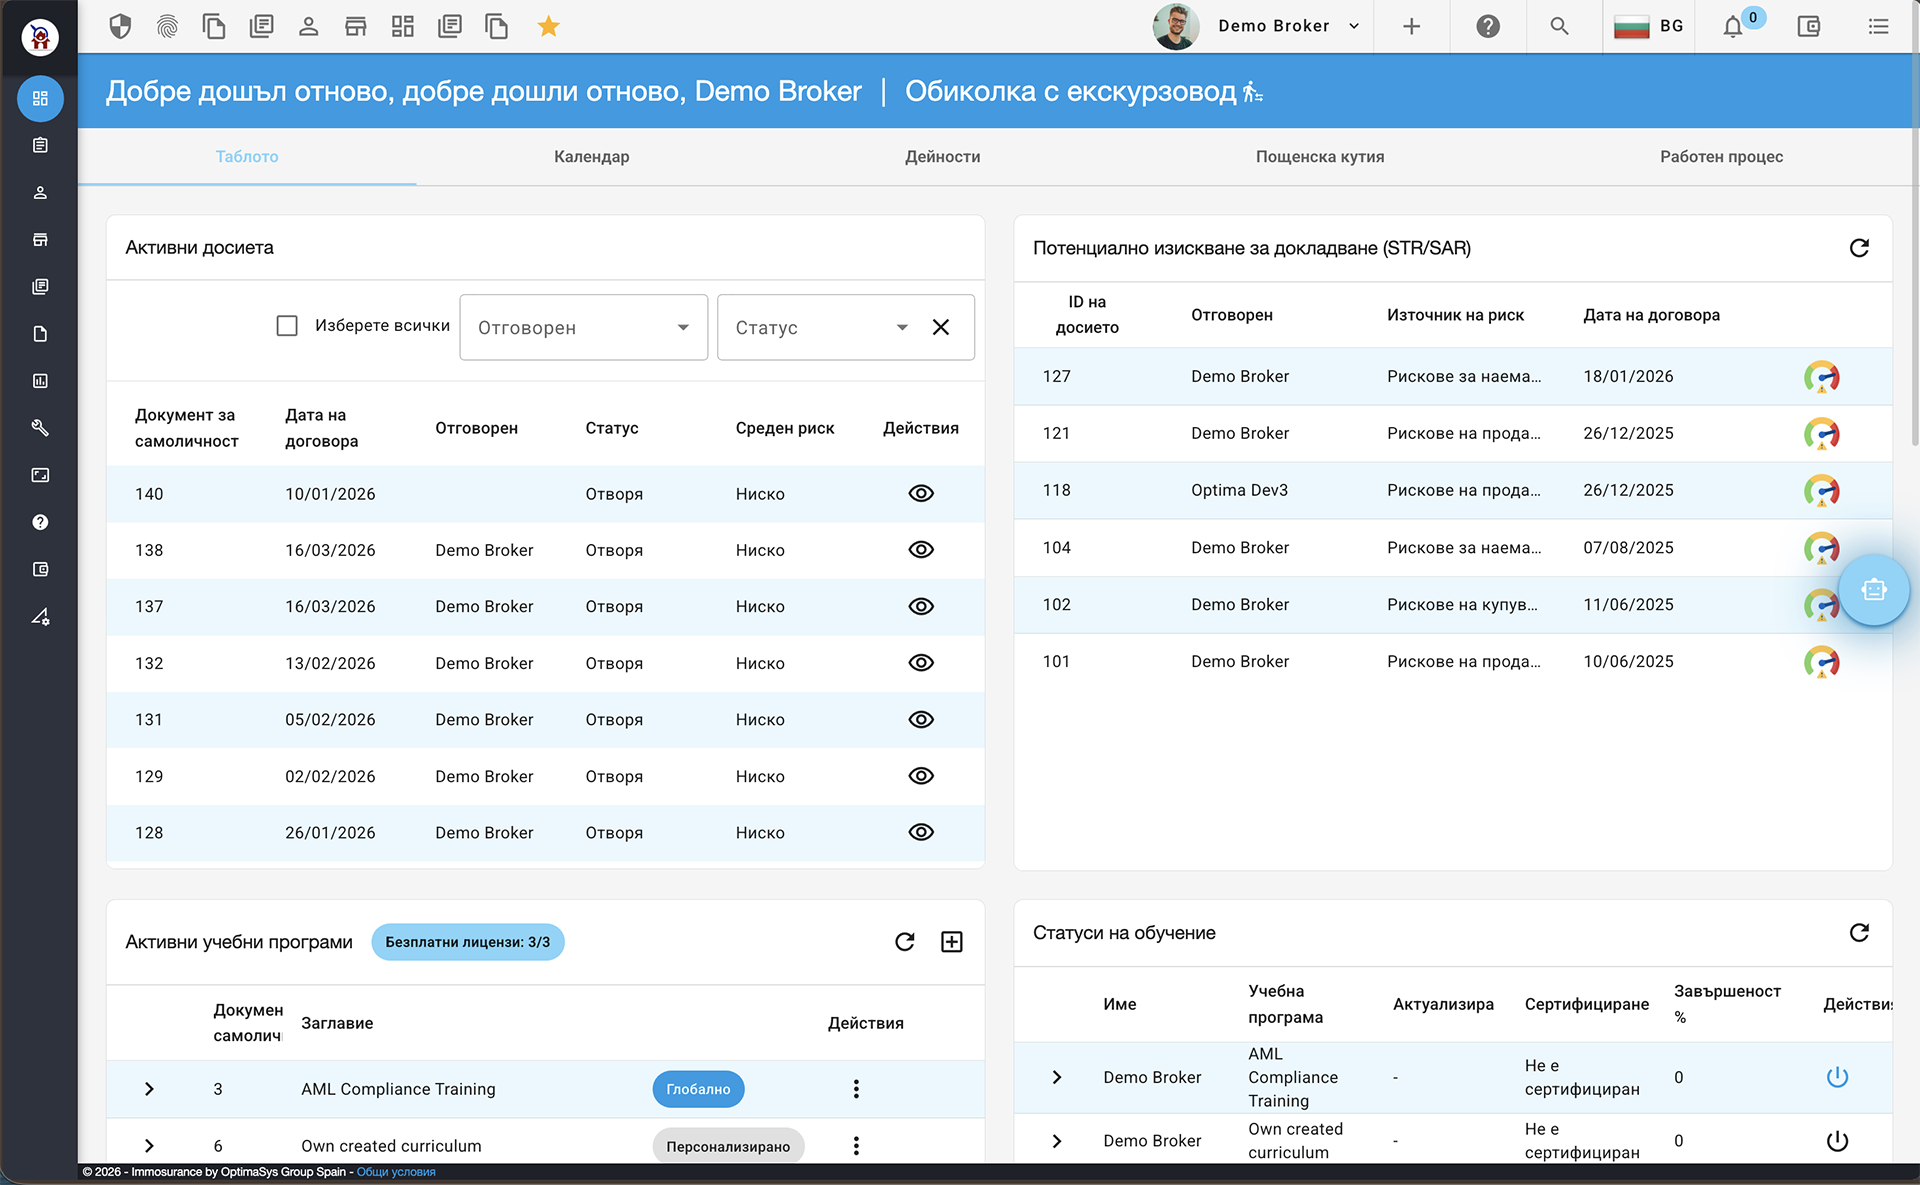Click the 'Общи условия' footer link
Screen dimensions: 1920x1185
click(396, 1172)
